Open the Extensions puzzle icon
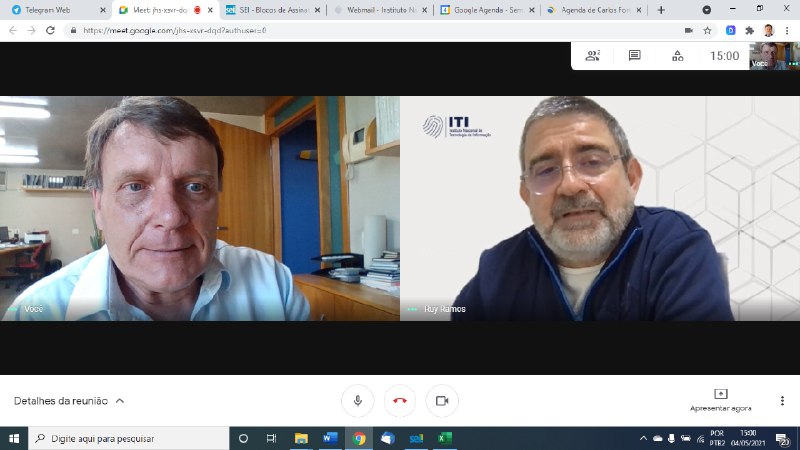This screenshot has height=450, width=800. click(x=749, y=31)
